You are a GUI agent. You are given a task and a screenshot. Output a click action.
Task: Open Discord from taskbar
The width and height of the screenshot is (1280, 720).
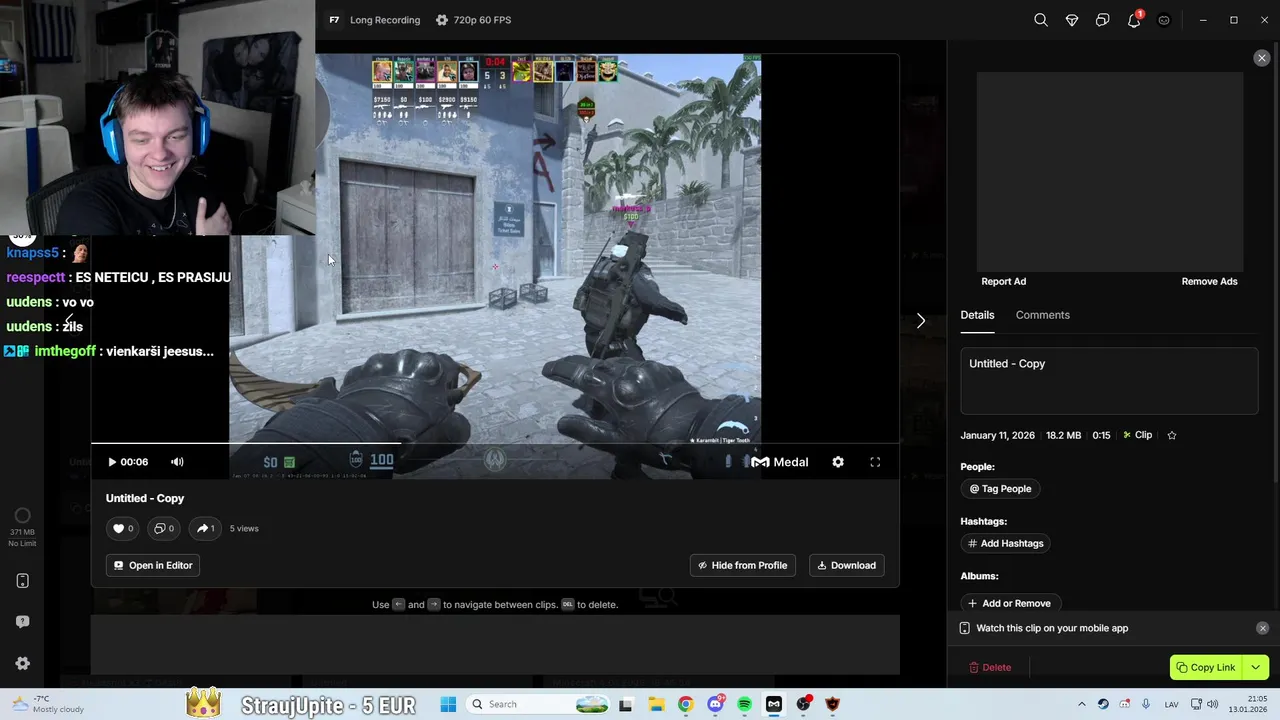coord(715,704)
